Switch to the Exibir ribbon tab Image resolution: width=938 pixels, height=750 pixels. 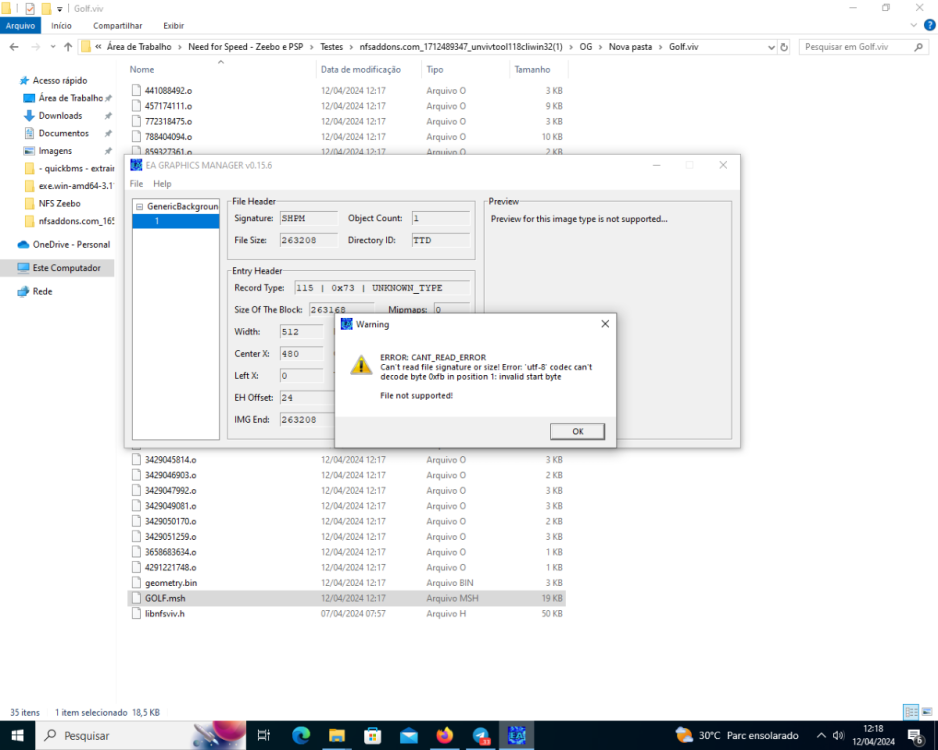[x=173, y=25]
